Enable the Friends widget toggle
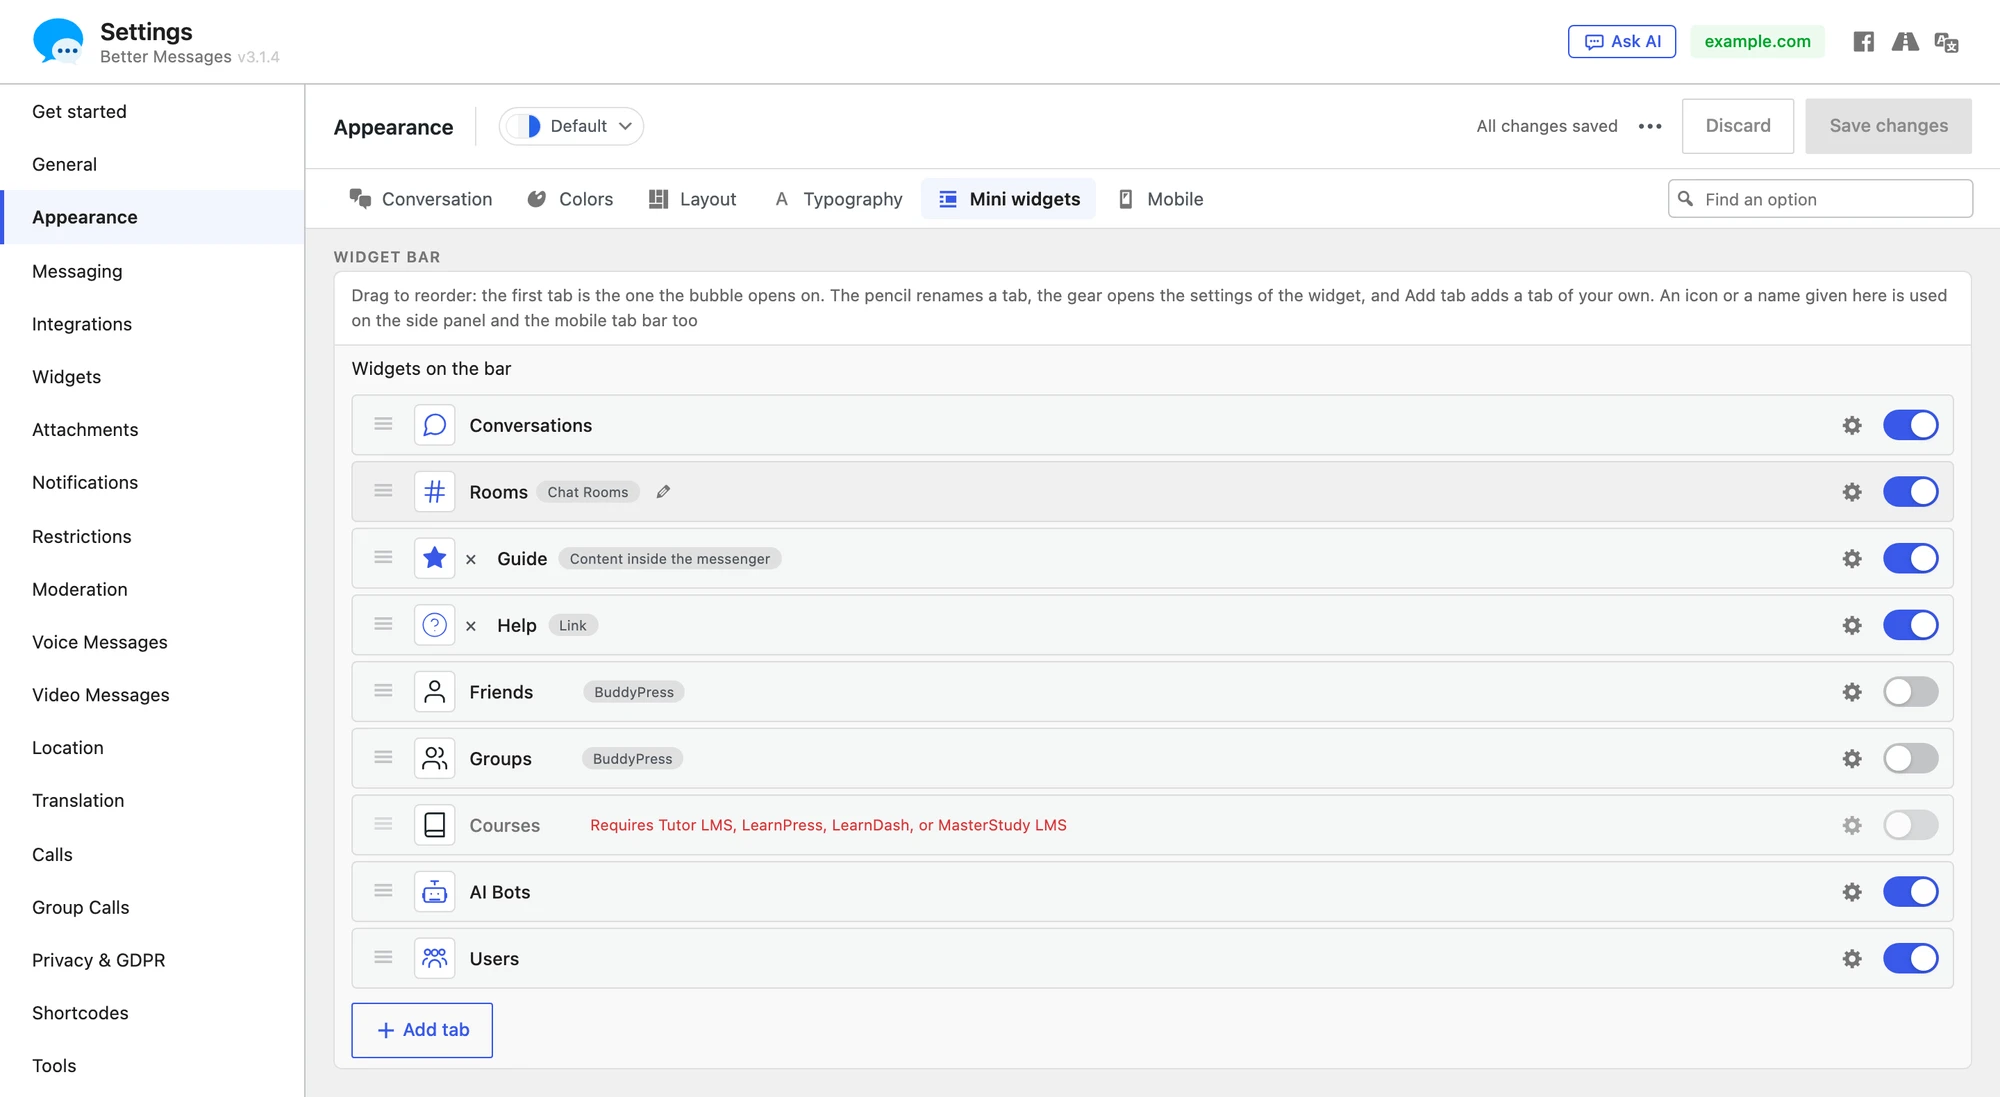This screenshot has width=2000, height=1097. (1910, 692)
